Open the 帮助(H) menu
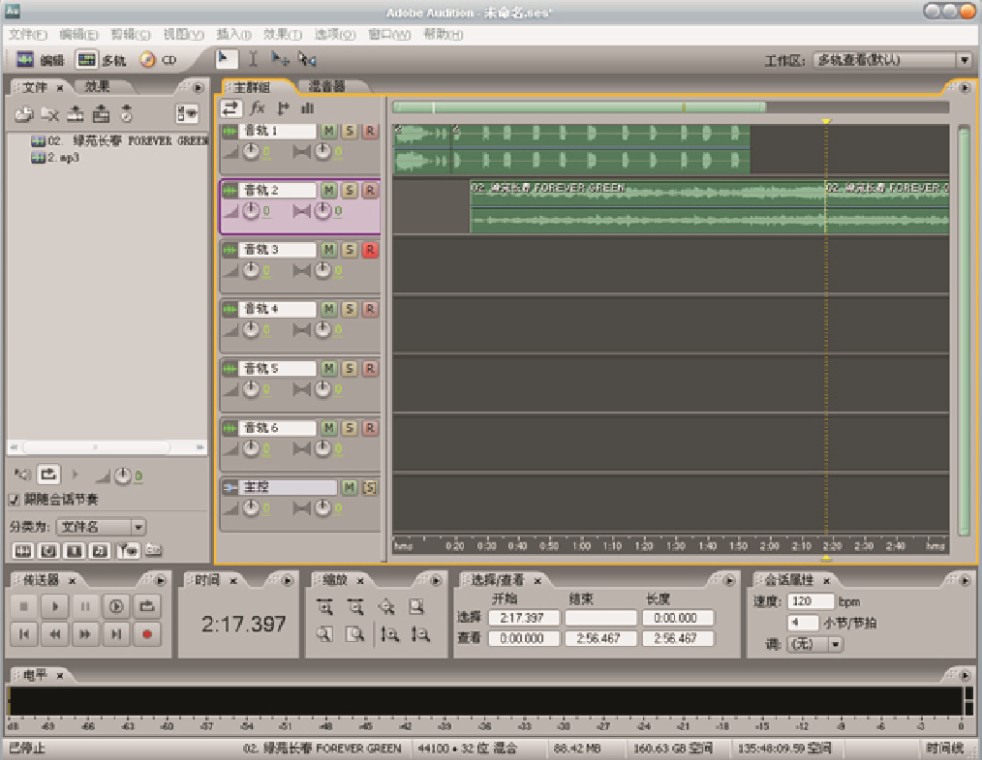 click(443, 34)
